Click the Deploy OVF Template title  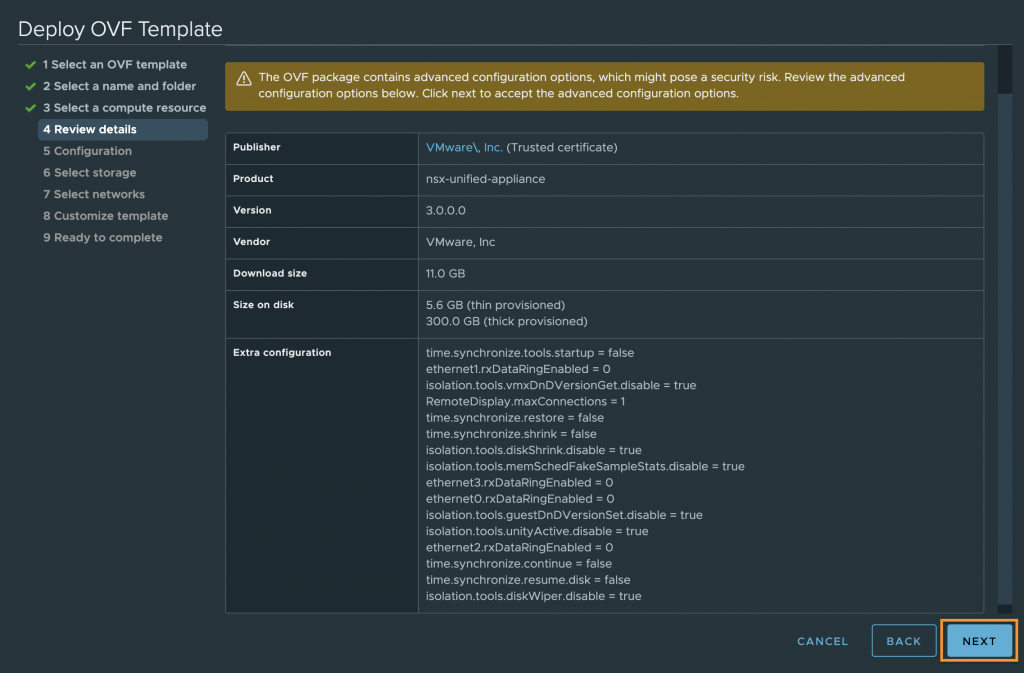point(120,29)
